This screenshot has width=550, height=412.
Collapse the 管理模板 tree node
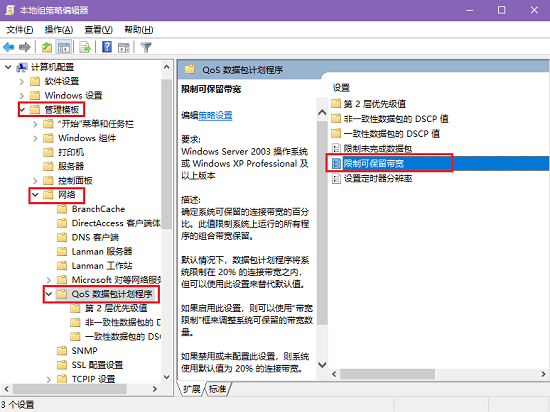click(22, 110)
